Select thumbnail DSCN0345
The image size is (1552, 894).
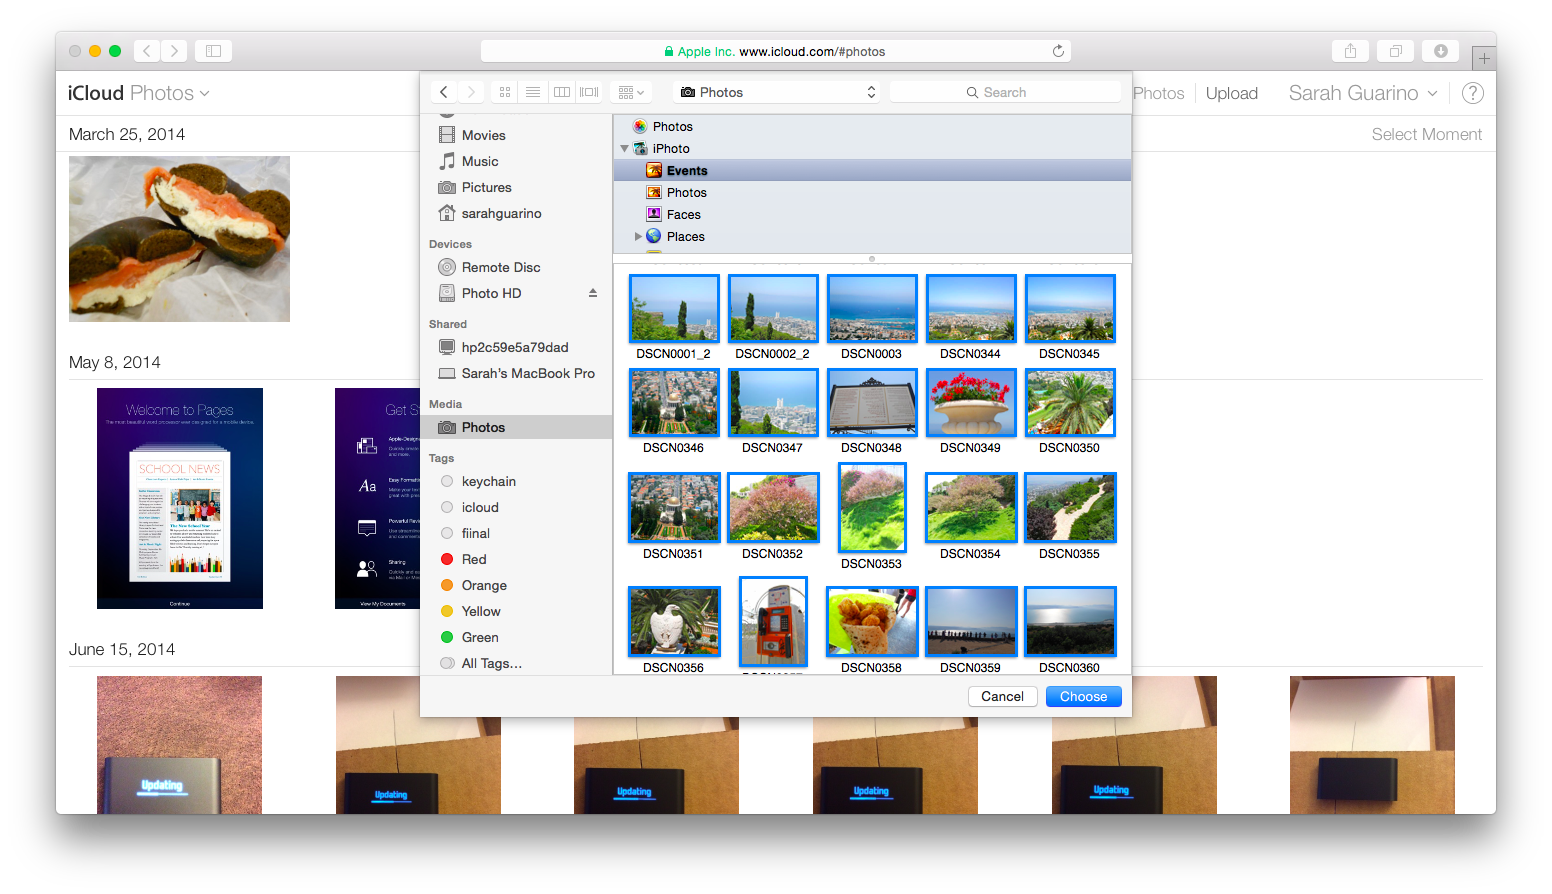1070,309
